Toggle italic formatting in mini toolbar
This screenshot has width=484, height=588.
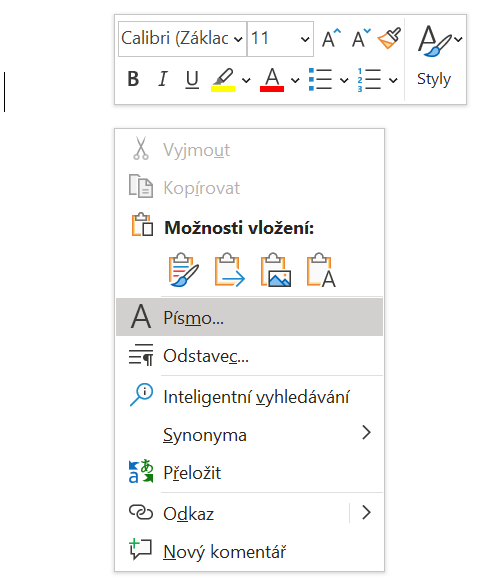pyautogui.click(x=162, y=79)
